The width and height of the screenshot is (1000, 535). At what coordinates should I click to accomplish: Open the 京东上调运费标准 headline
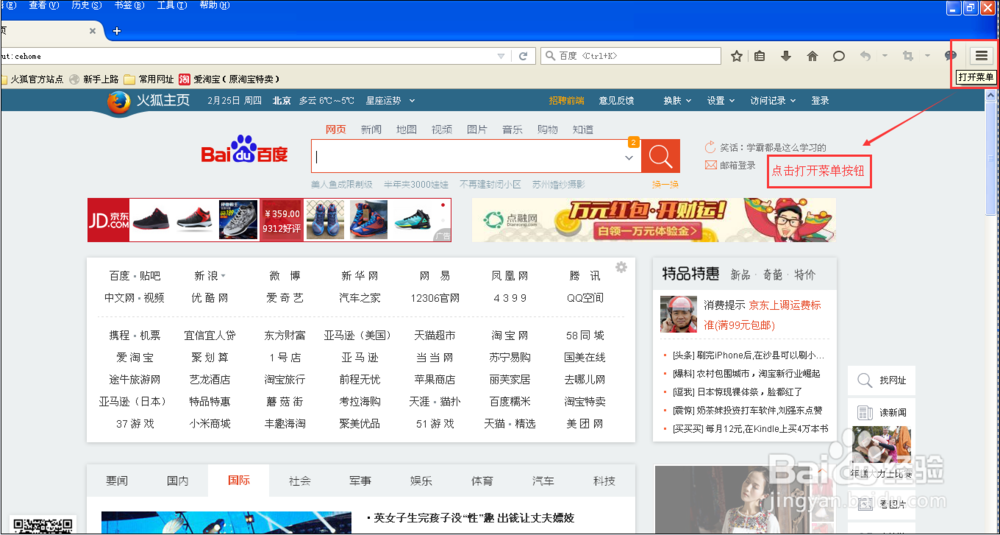764,315
